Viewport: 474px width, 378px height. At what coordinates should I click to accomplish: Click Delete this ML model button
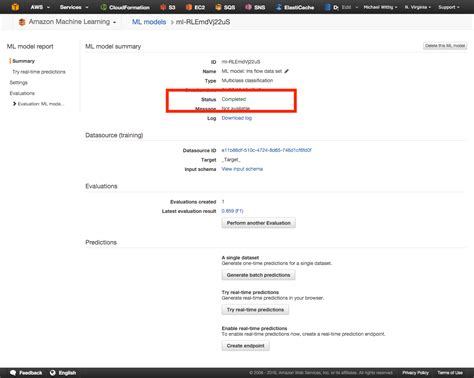pyautogui.click(x=445, y=46)
